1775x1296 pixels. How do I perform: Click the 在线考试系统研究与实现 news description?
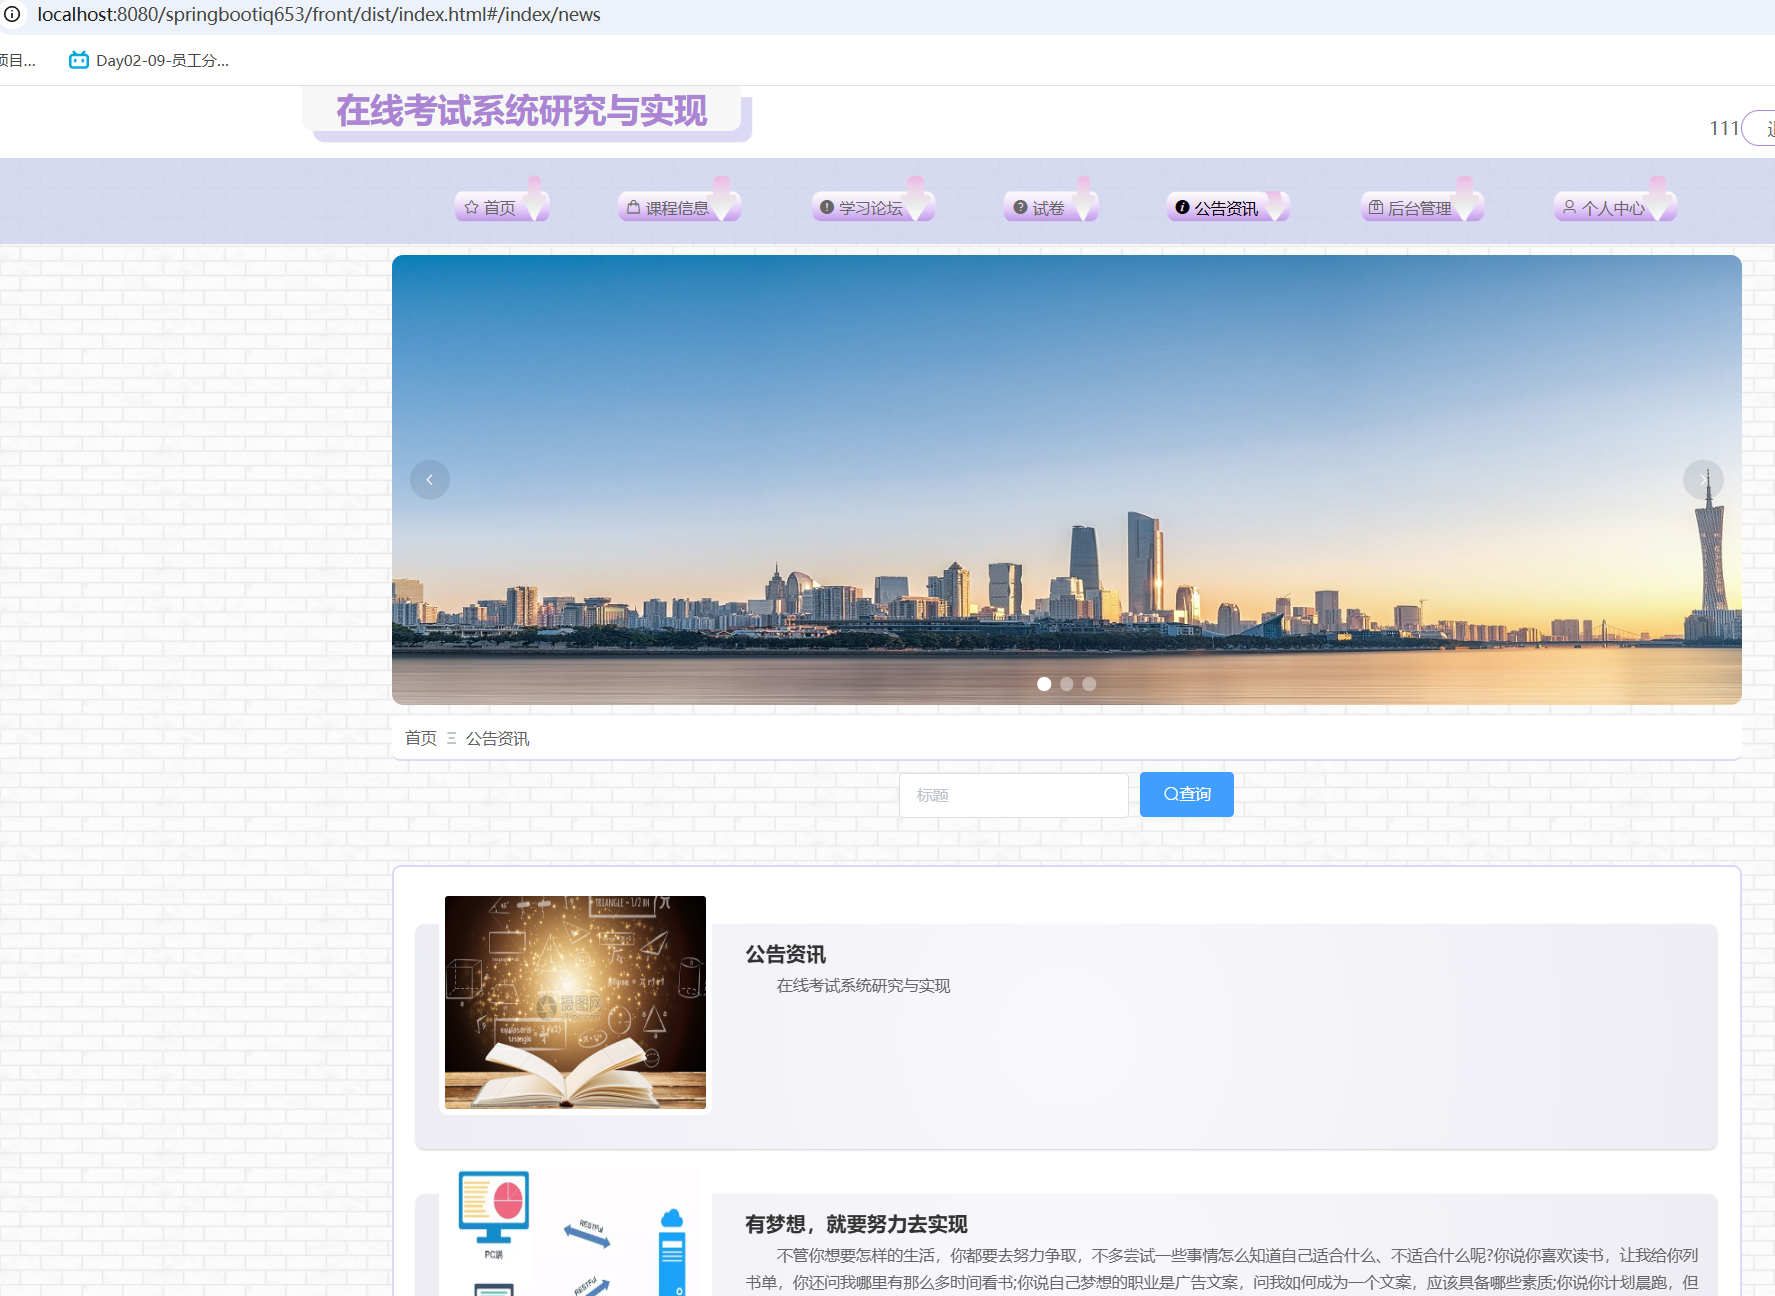click(864, 986)
